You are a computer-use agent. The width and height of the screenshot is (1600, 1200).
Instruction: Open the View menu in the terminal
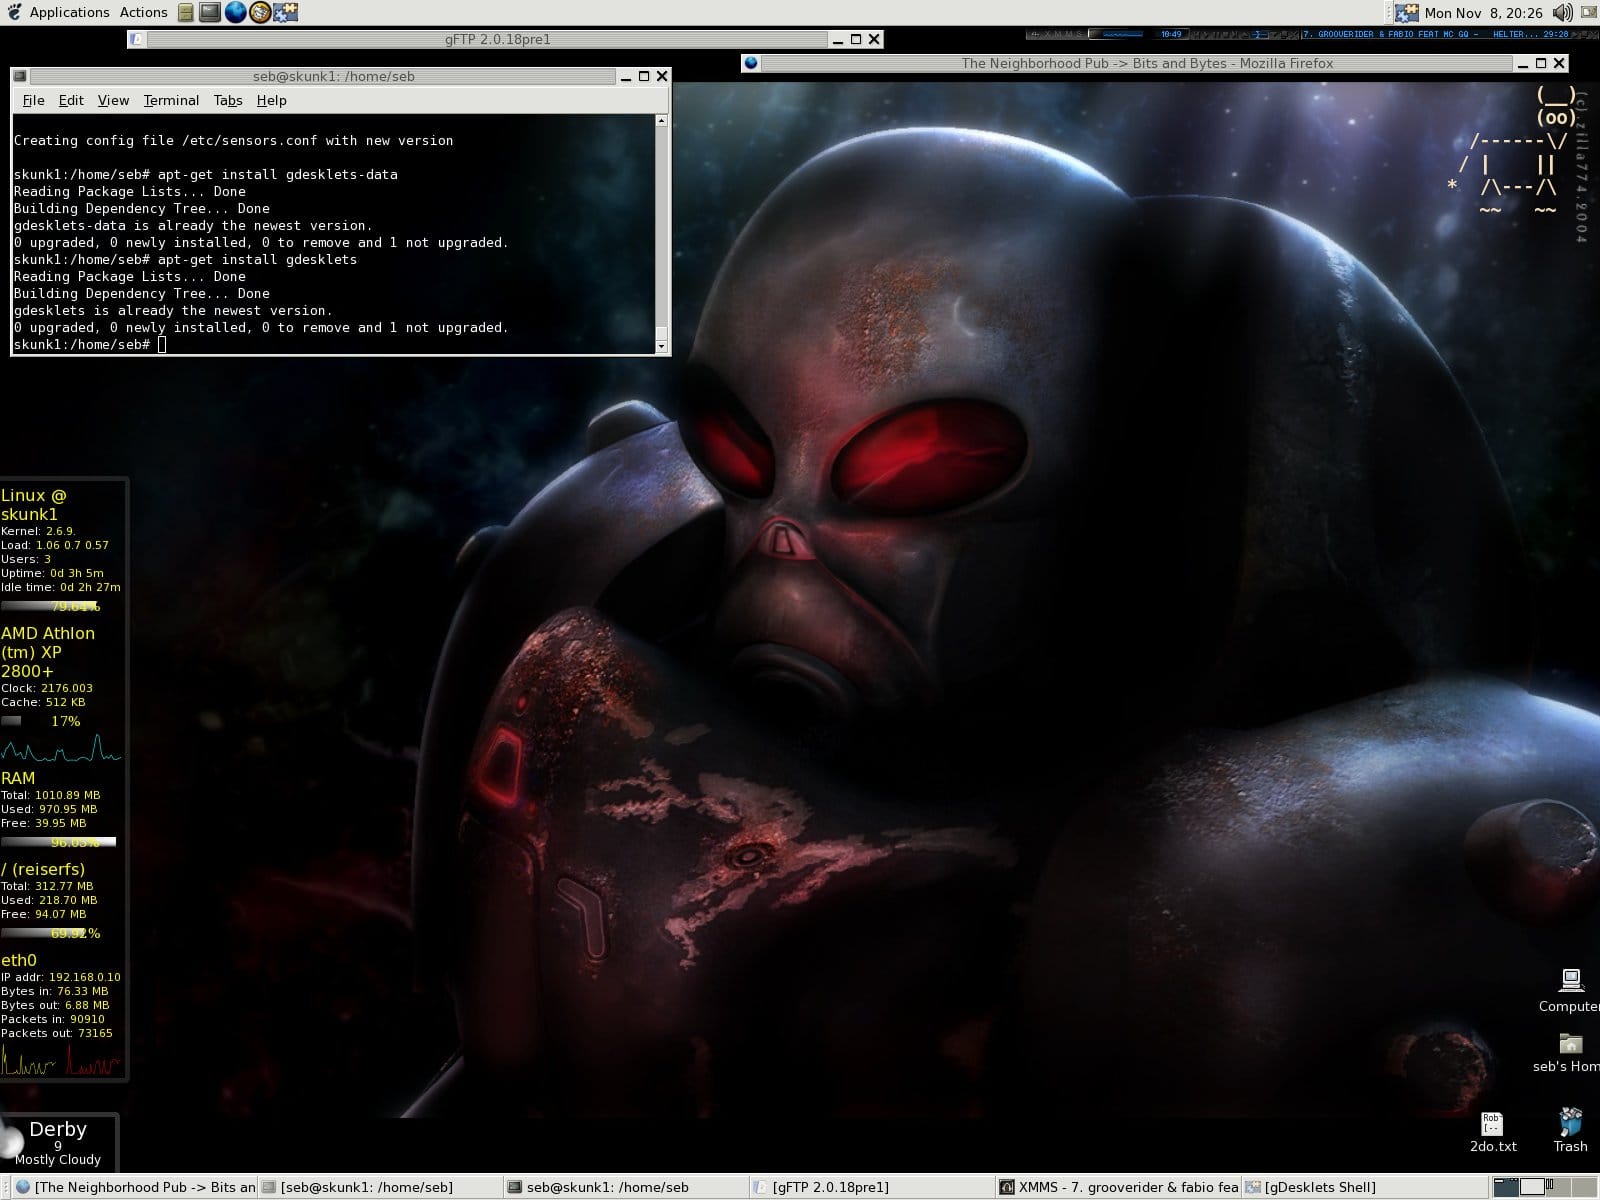[113, 100]
